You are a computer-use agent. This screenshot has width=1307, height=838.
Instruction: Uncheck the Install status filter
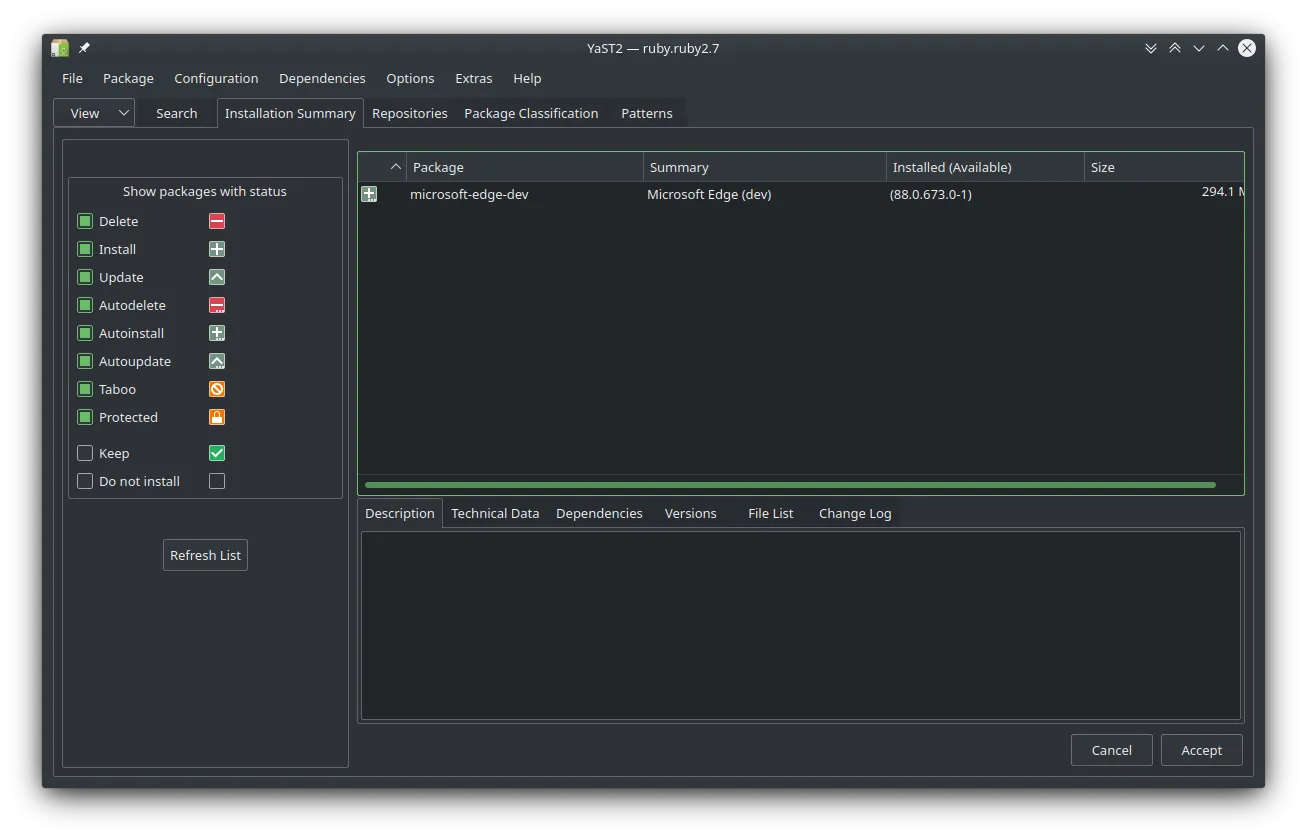pyautogui.click(x=84, y=249)
